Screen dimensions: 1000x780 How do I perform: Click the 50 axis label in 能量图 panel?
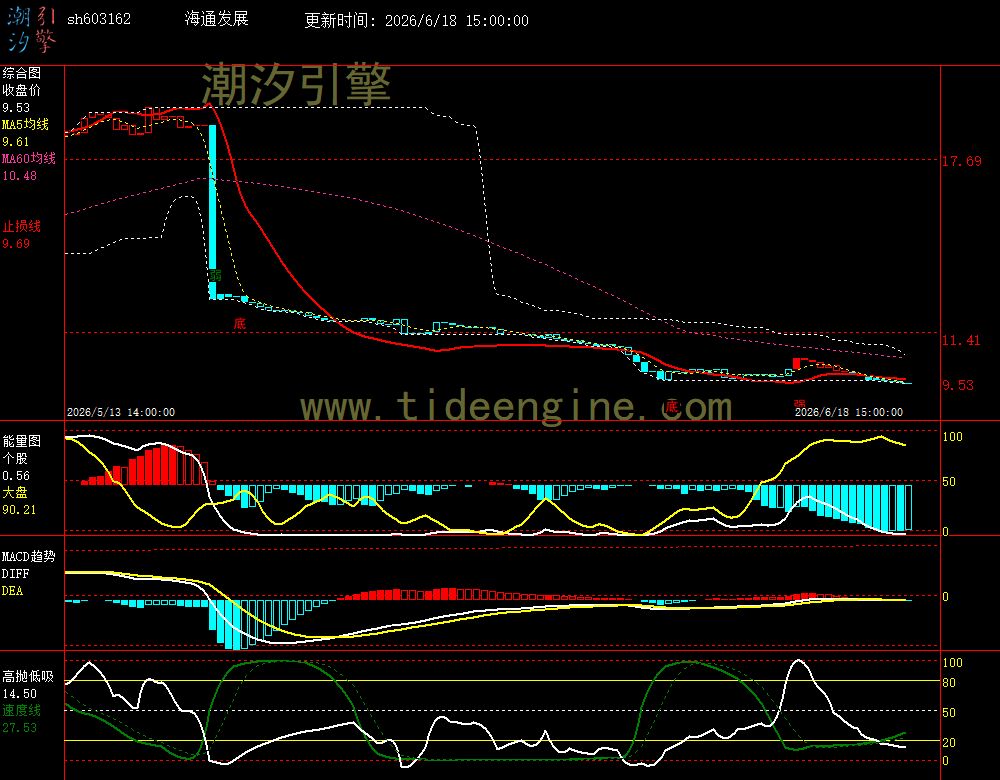(949, 482)
